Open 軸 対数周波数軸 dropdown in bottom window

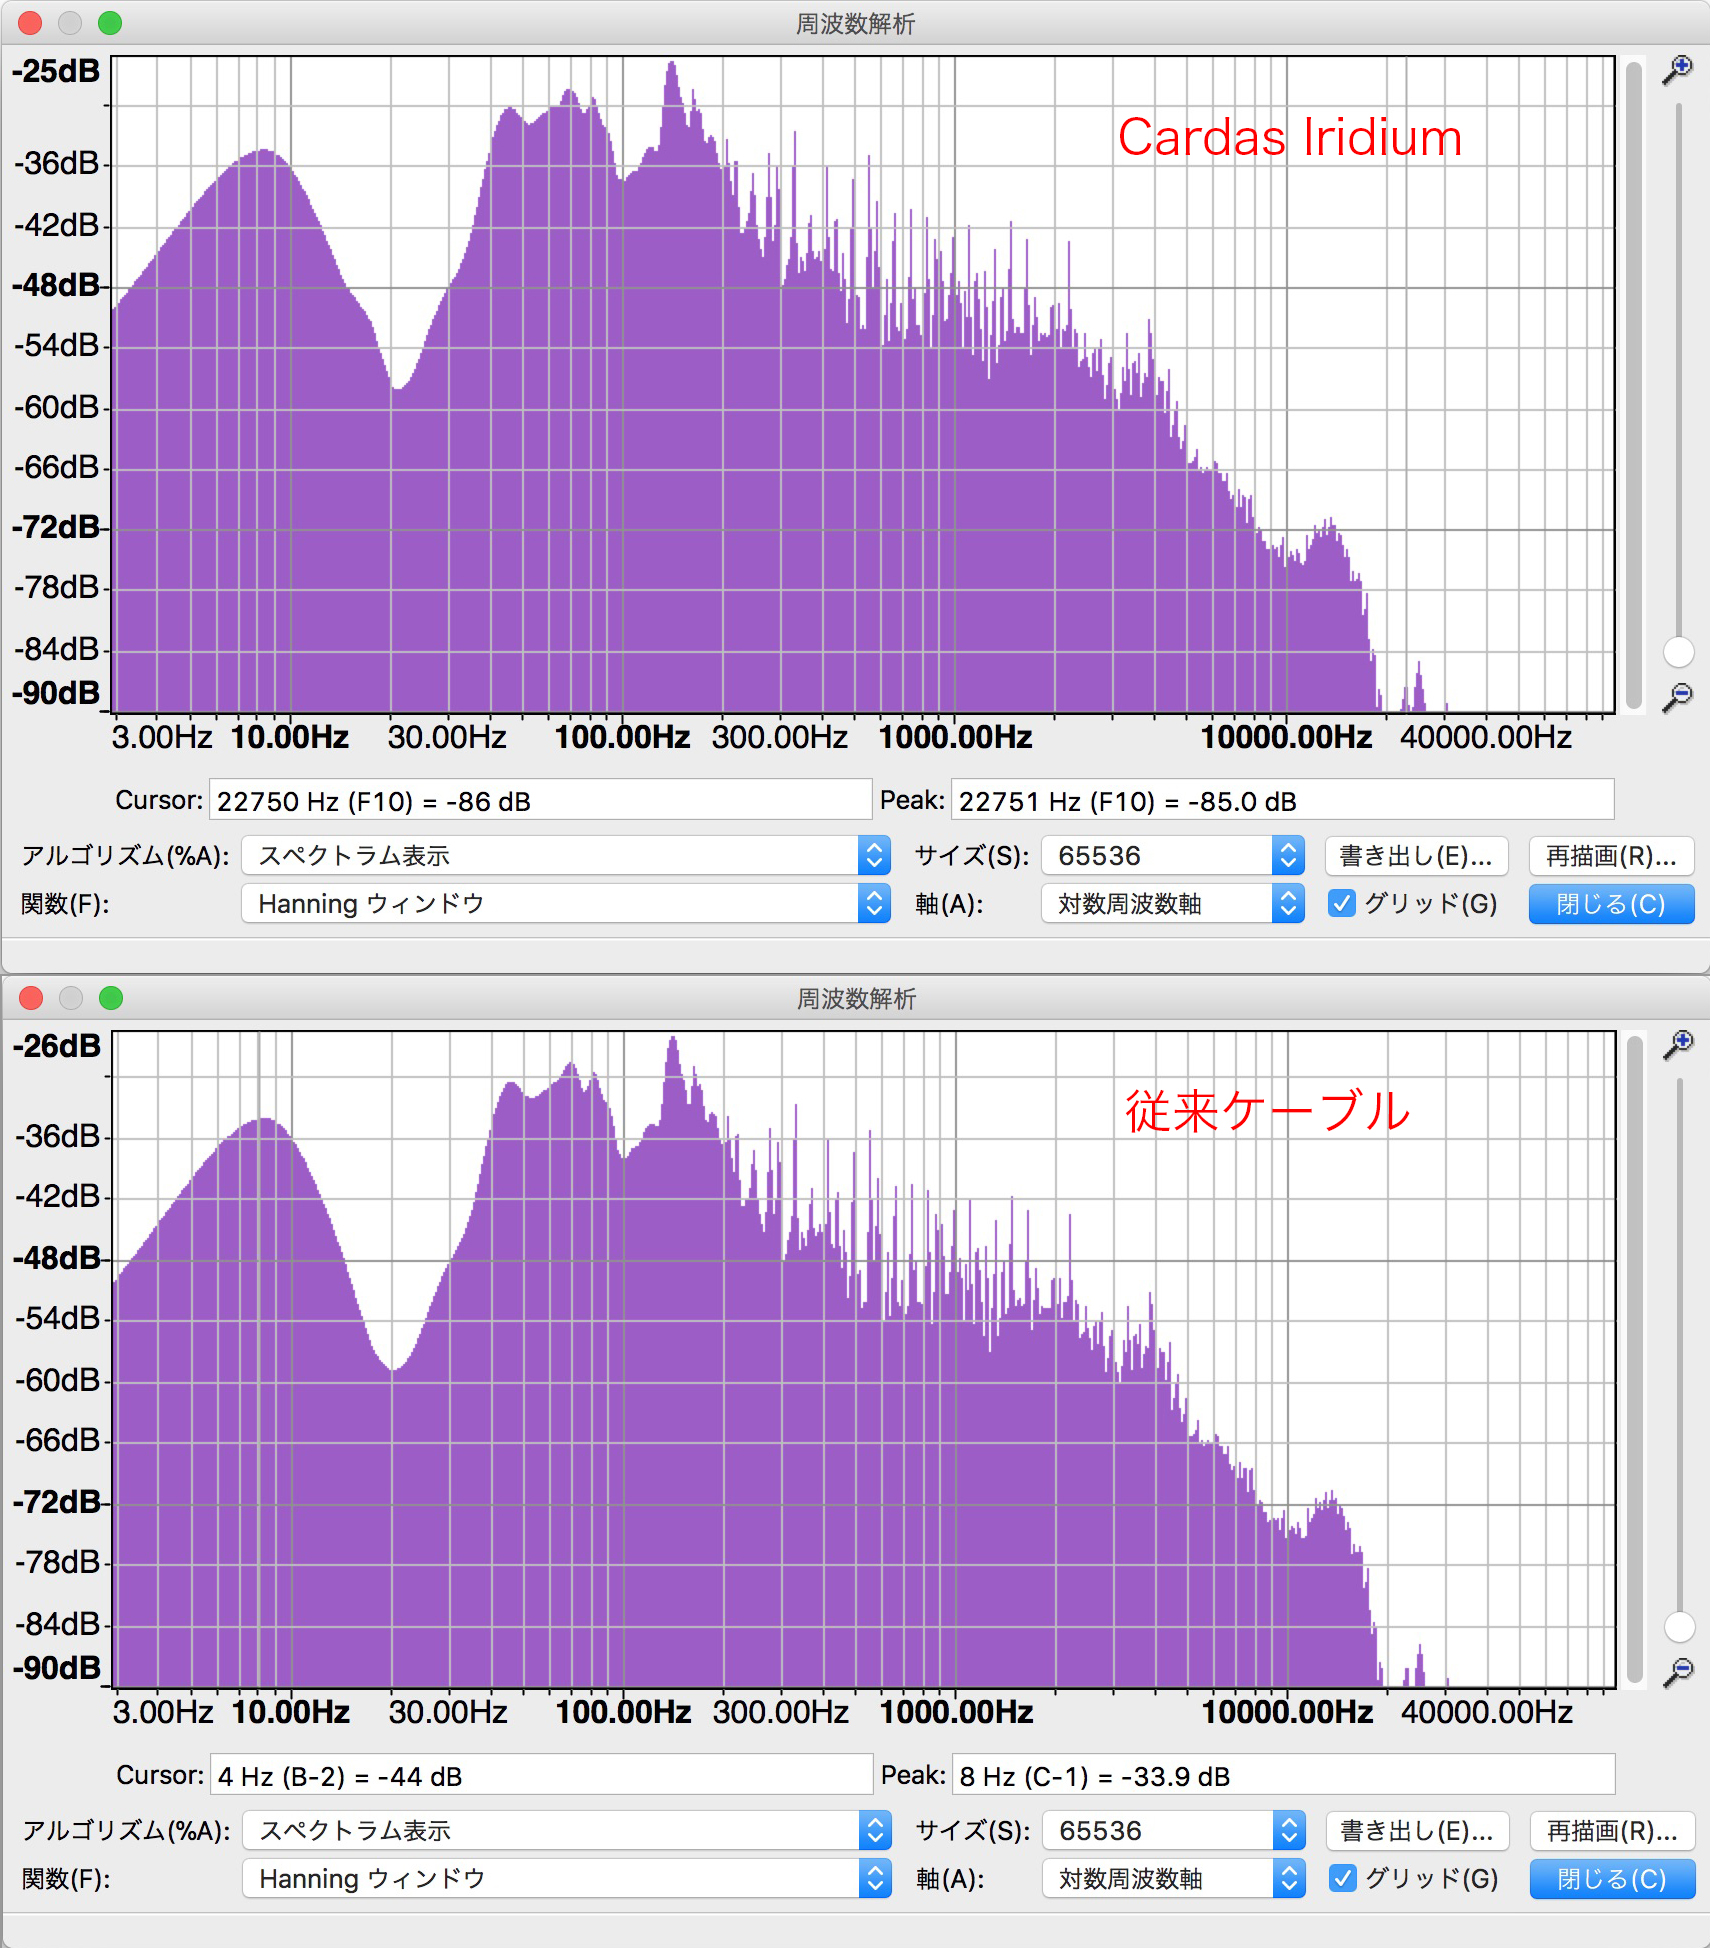(1174, 1879)
